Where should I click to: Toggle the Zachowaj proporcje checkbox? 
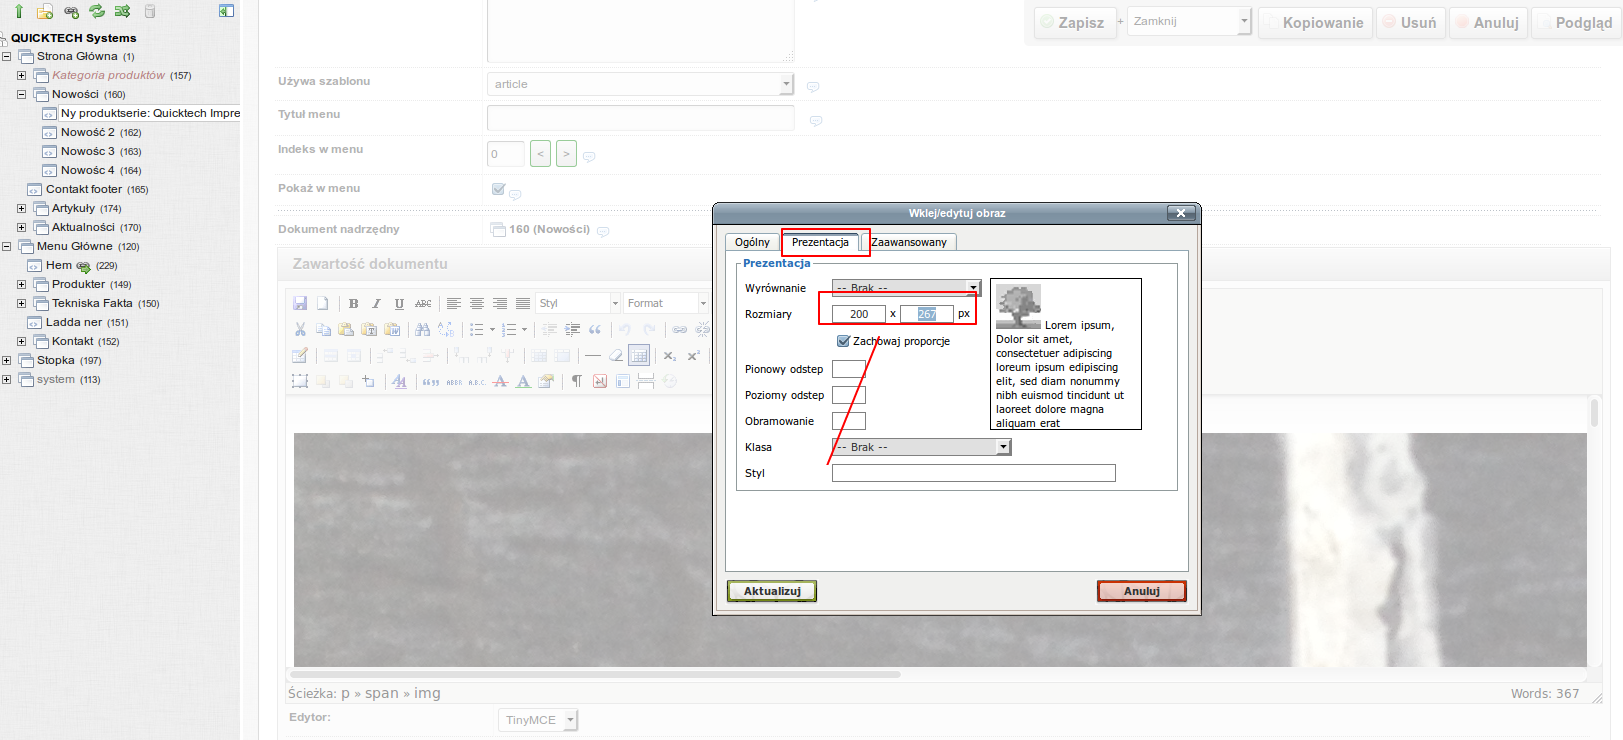tap(843, 341)
